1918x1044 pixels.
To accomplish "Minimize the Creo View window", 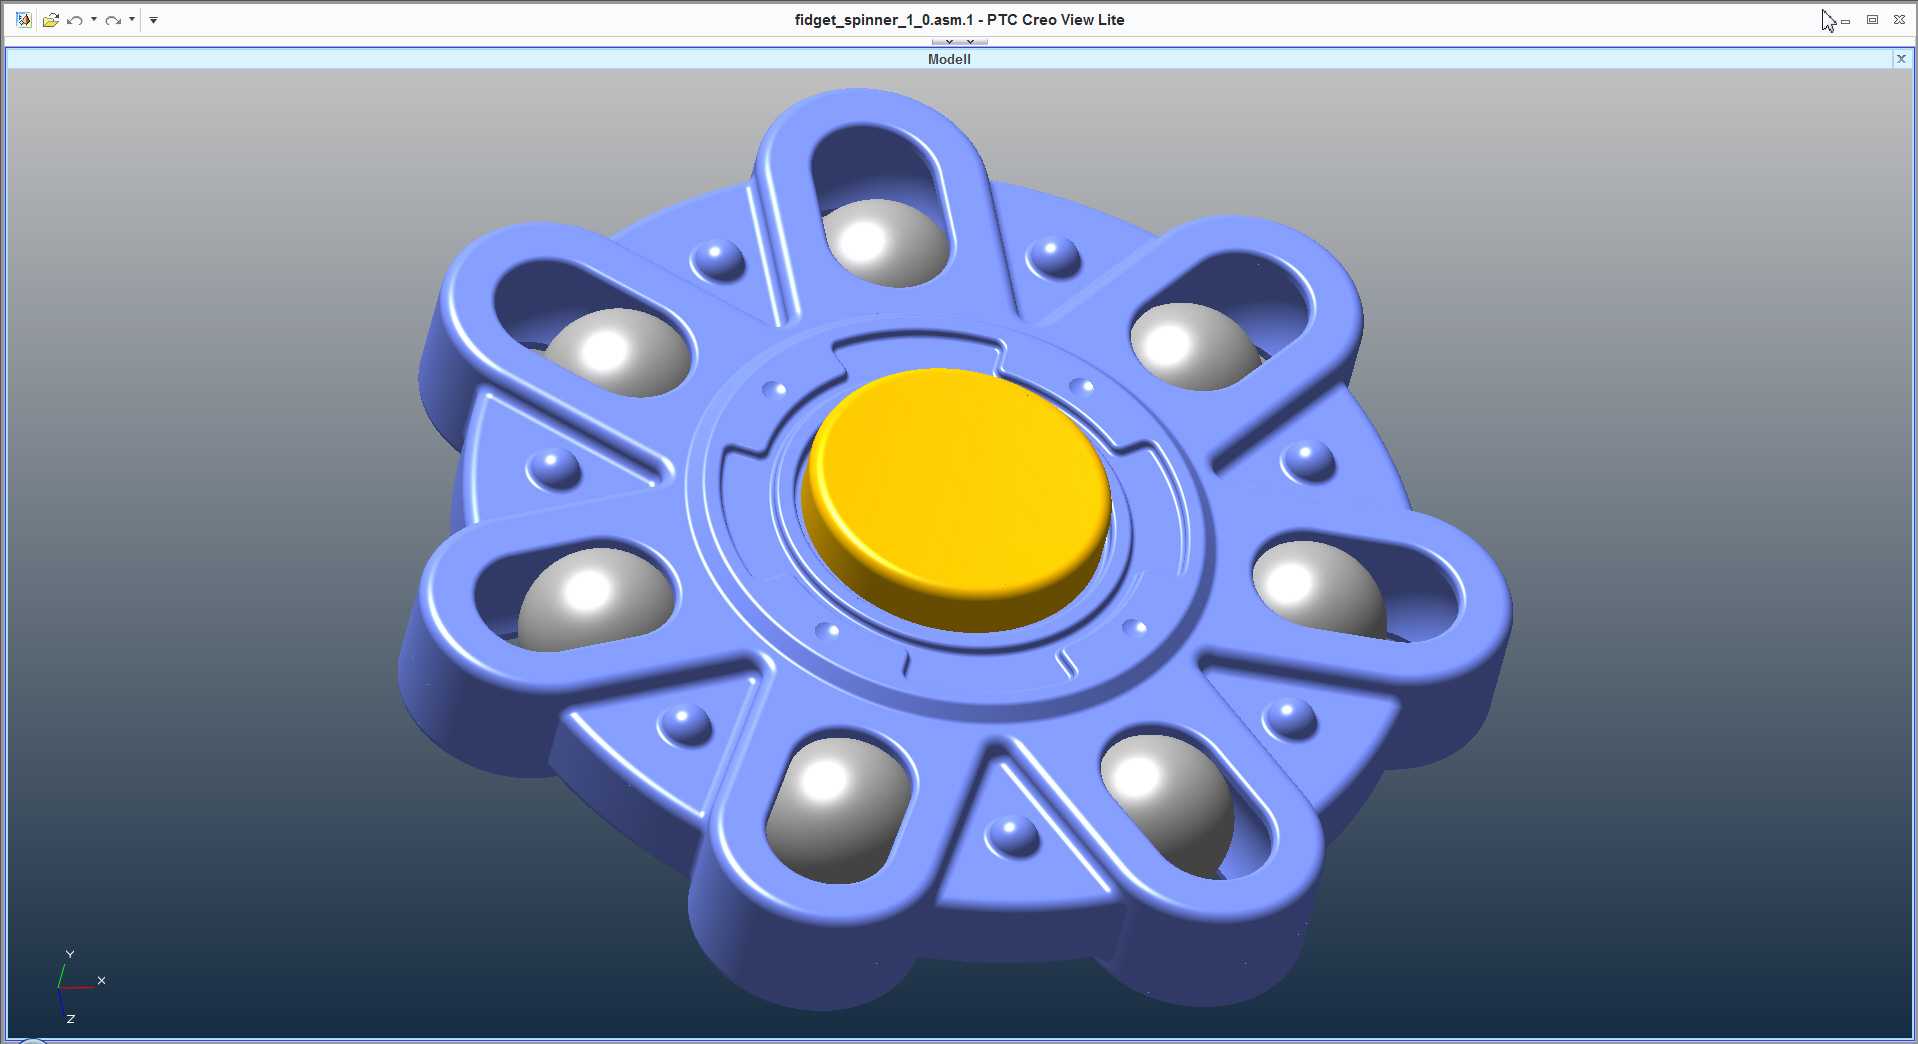I will pos(1846,20).
